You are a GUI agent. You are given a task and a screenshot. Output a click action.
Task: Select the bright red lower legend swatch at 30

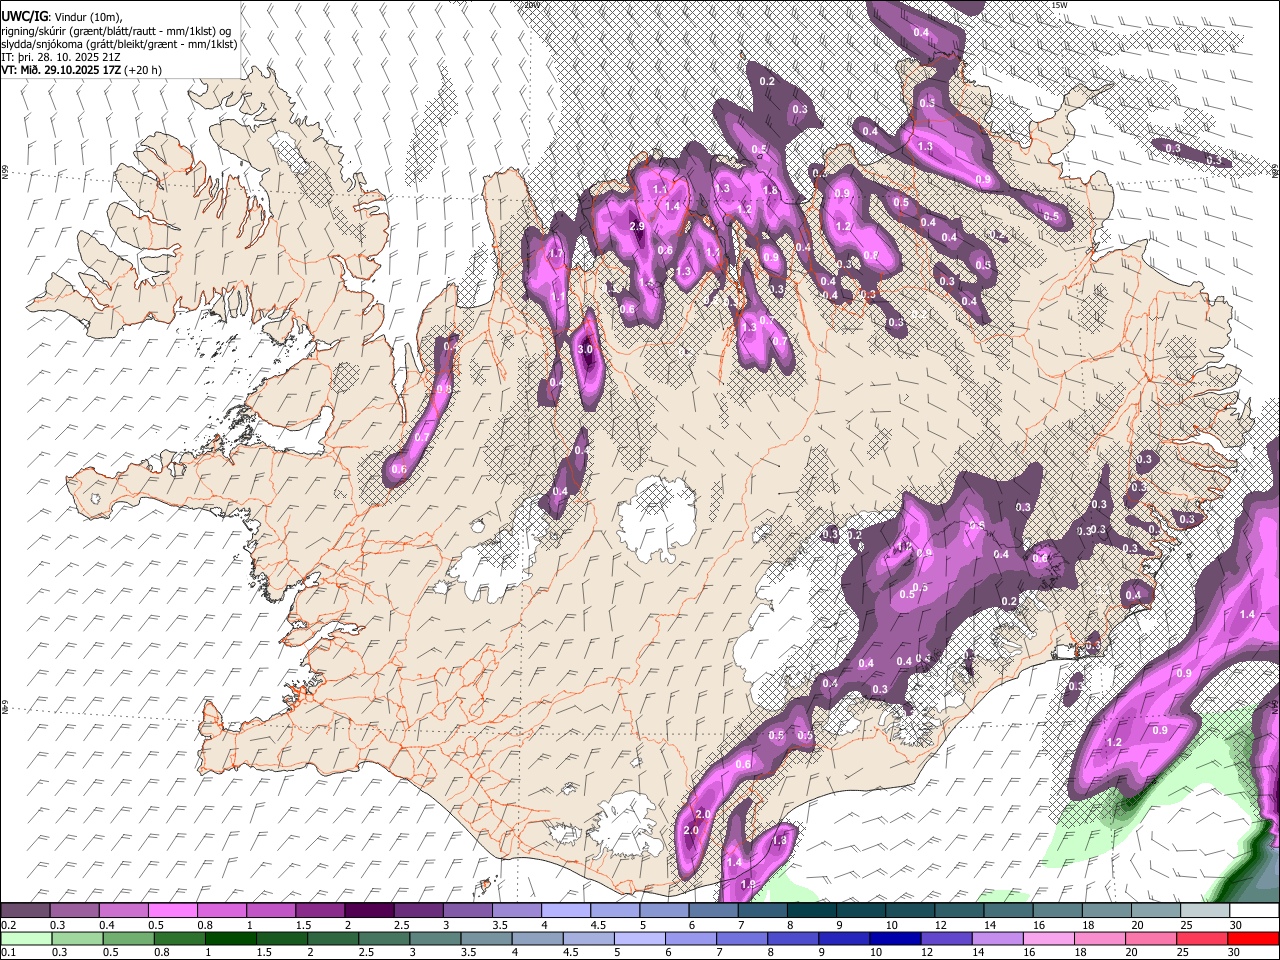tap(1252, 938)
